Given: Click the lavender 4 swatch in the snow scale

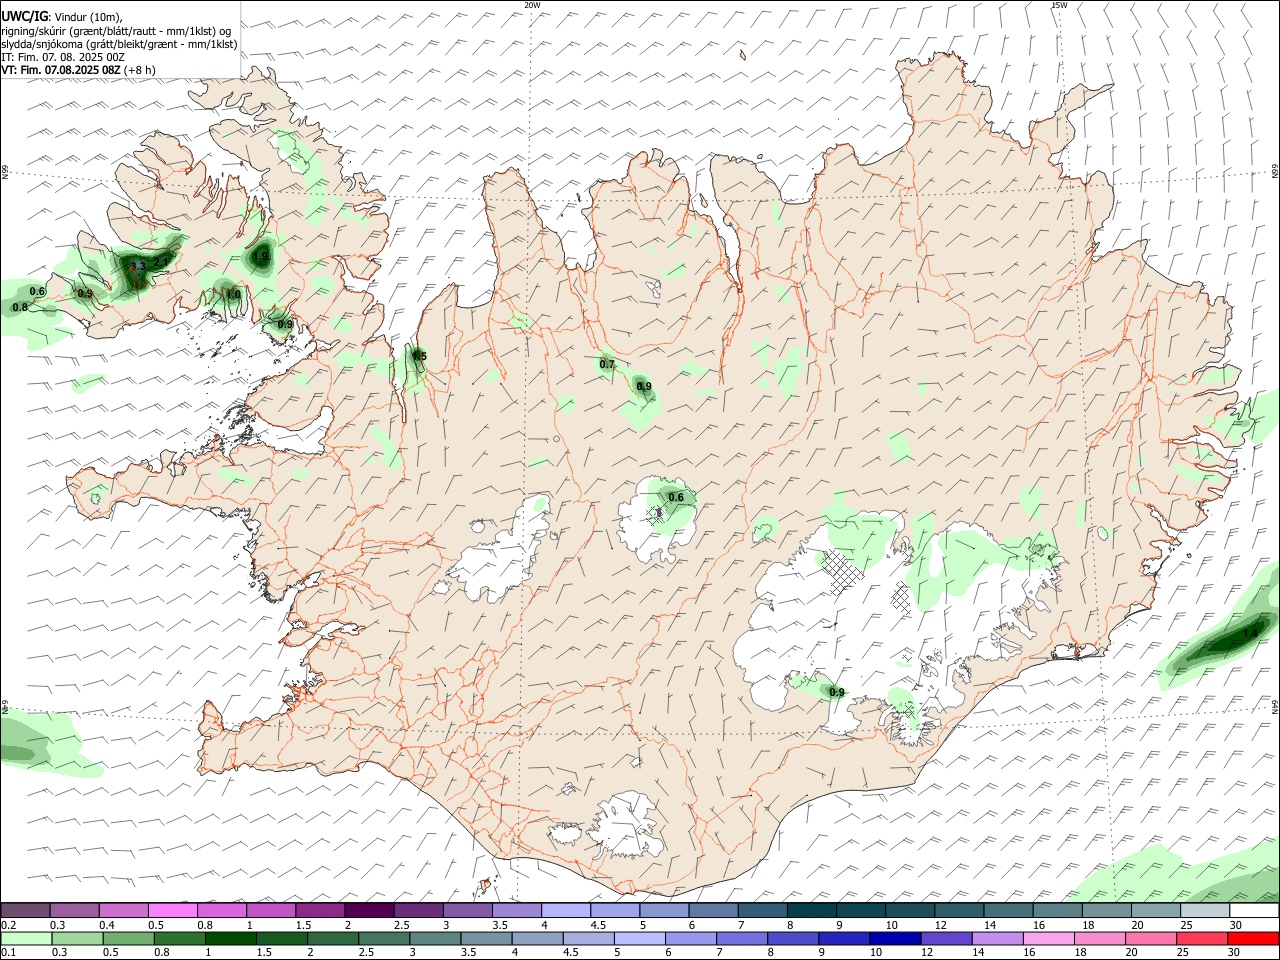Looking at the screenshot, I should (564, 911).
